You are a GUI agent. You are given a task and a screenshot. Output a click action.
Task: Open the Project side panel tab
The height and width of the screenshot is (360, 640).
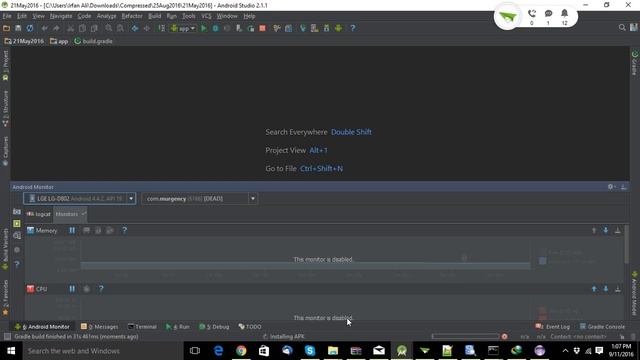tap(5, 65)
